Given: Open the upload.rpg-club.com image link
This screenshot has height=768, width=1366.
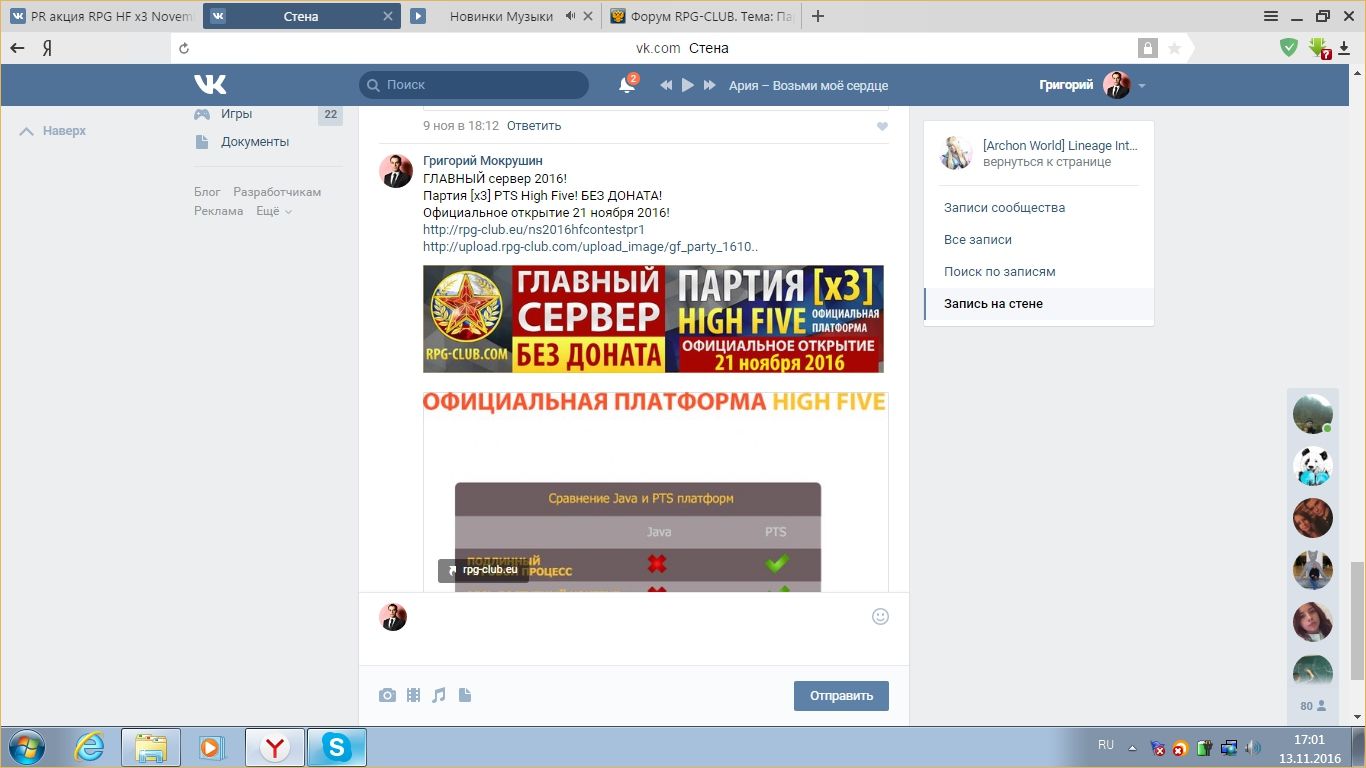Looking at the screenshot, I should click(x=591, y=247).
